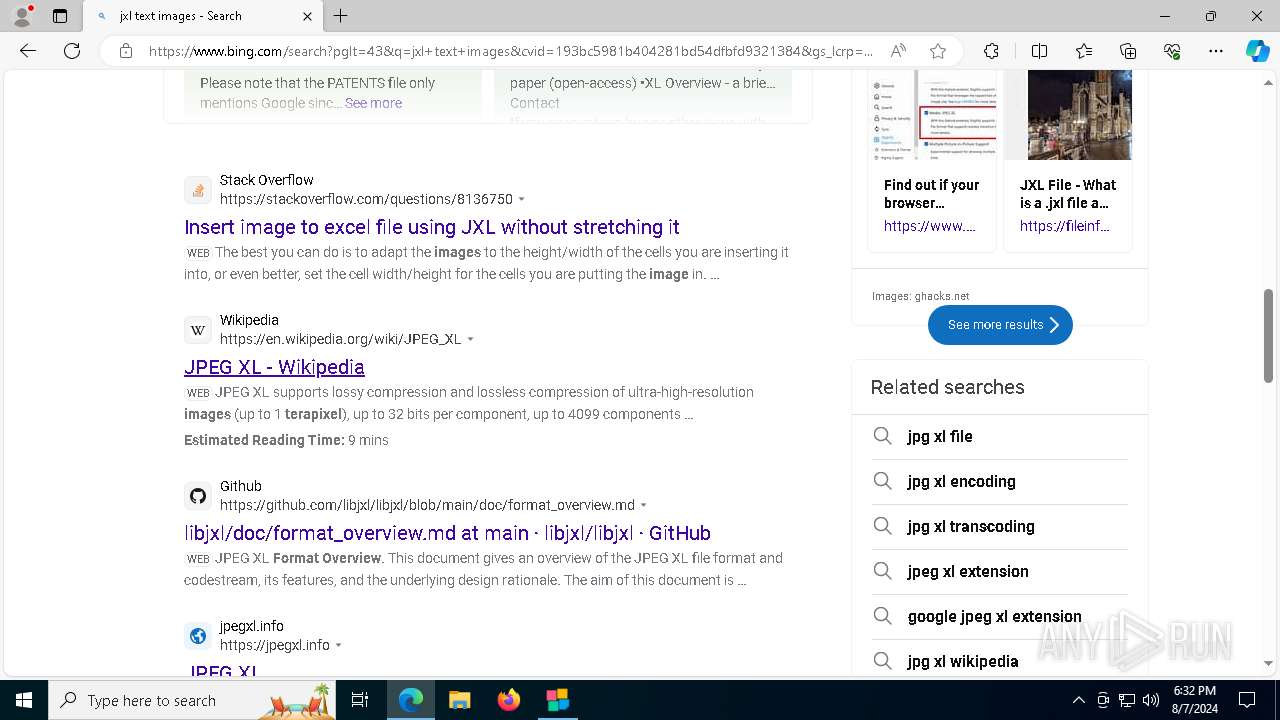Open the Extensions puzzle icon

coord(991,51)
